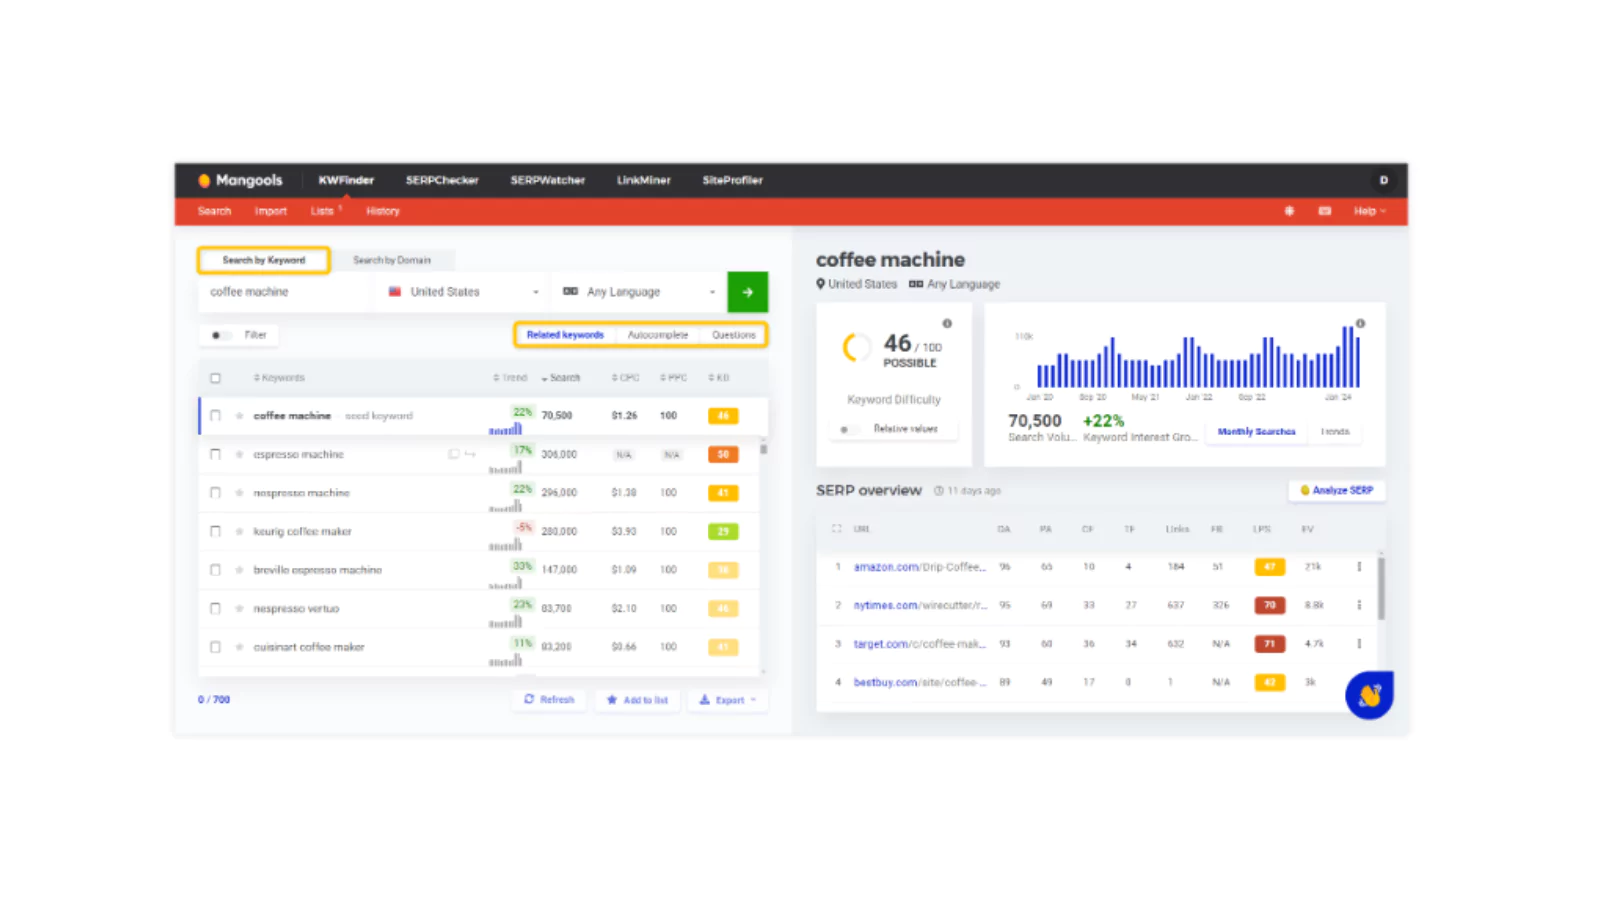This screenshot has height=900, width=1600.
Task: Click the arrow icon on the espresso machine row
Action: coord(470,454)
